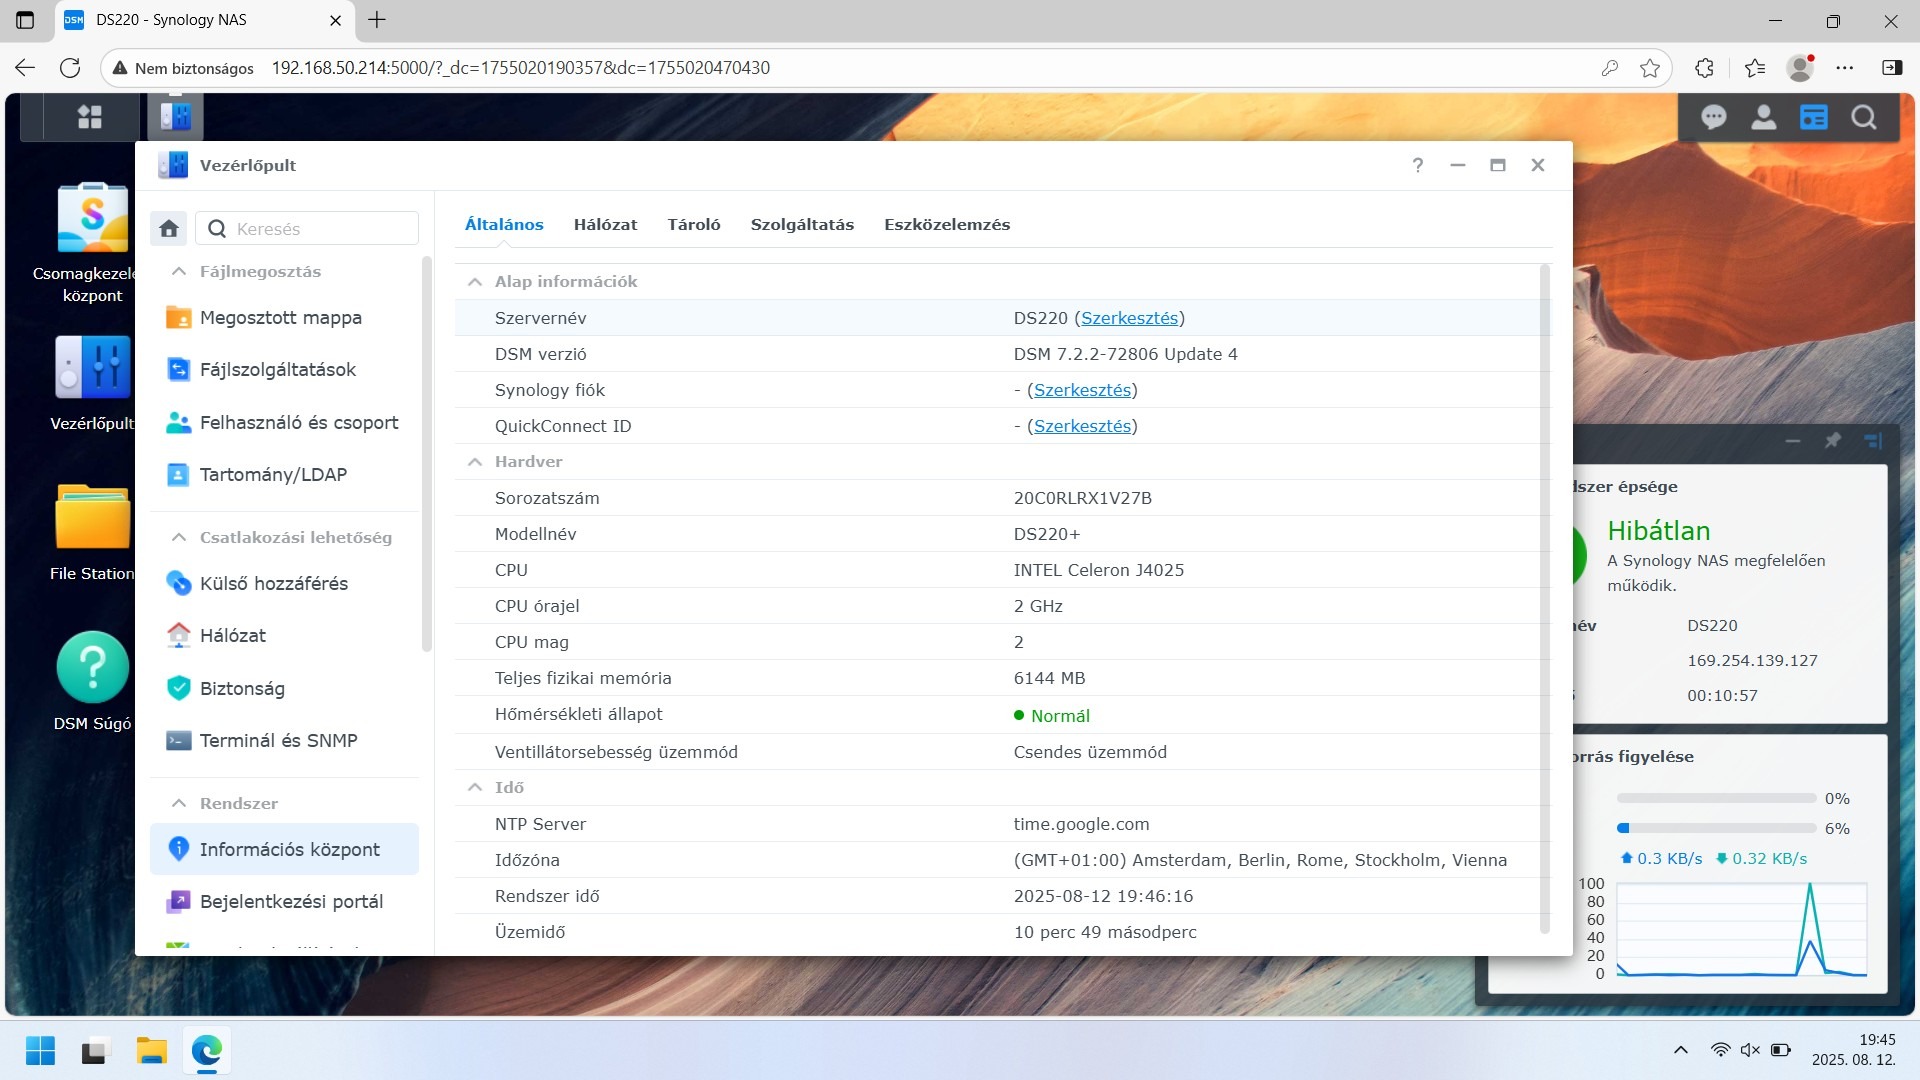Switch to the Tároló tab

tap(693, 225)
